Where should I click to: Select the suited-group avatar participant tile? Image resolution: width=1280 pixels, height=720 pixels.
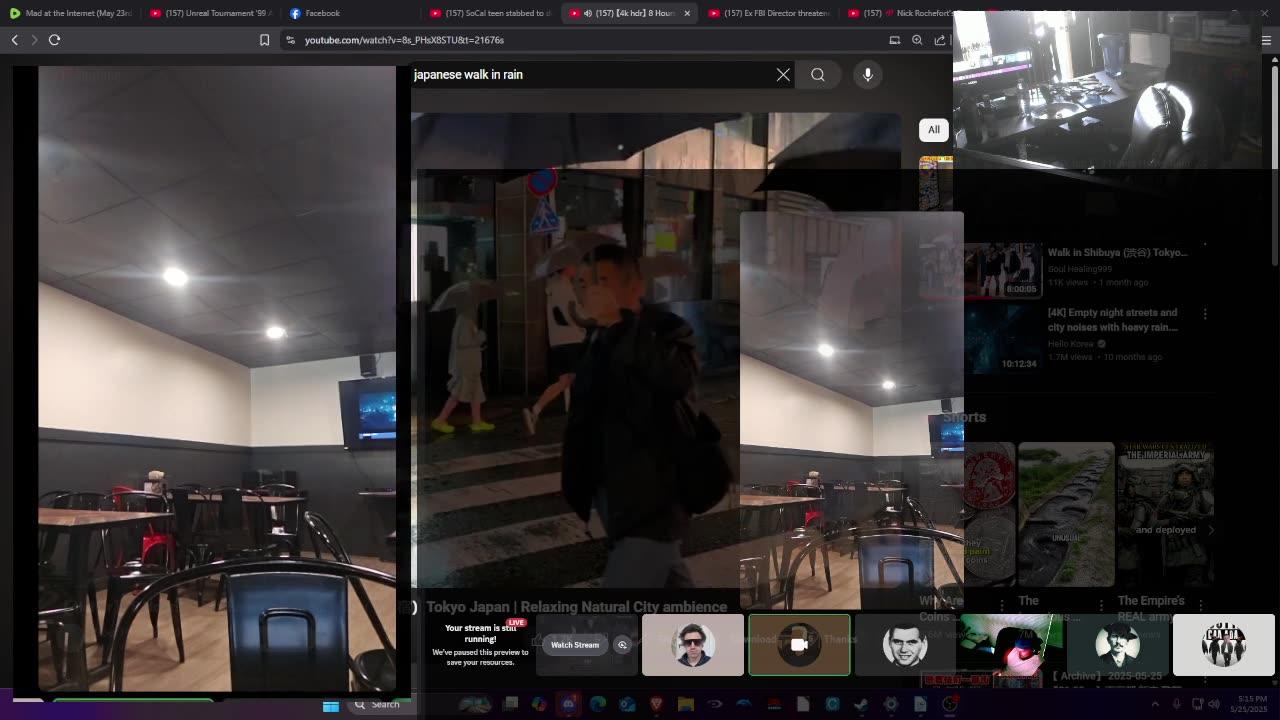click(1224, 645)
